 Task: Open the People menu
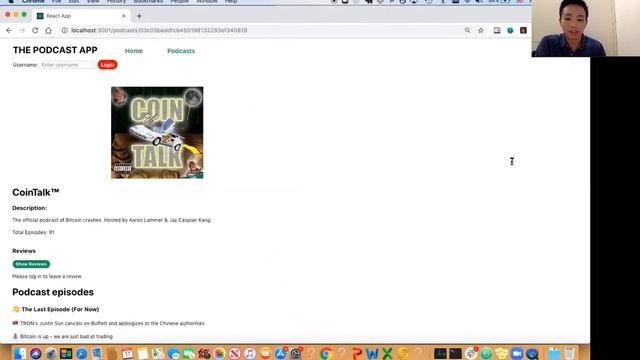(x=180, y=2)
